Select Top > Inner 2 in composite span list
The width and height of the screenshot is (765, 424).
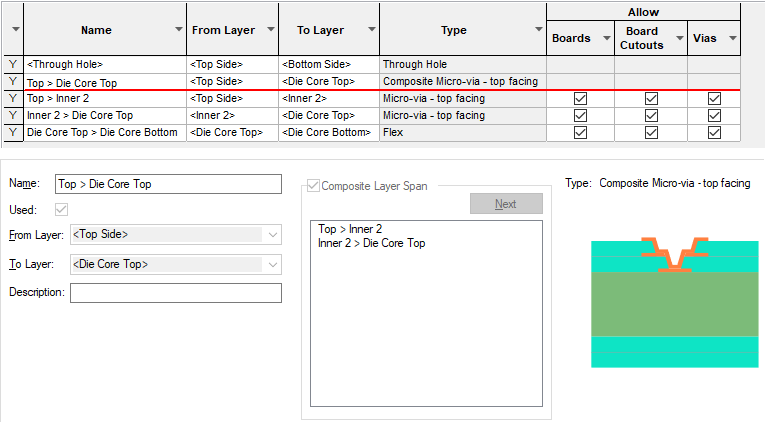click(349, 230)
